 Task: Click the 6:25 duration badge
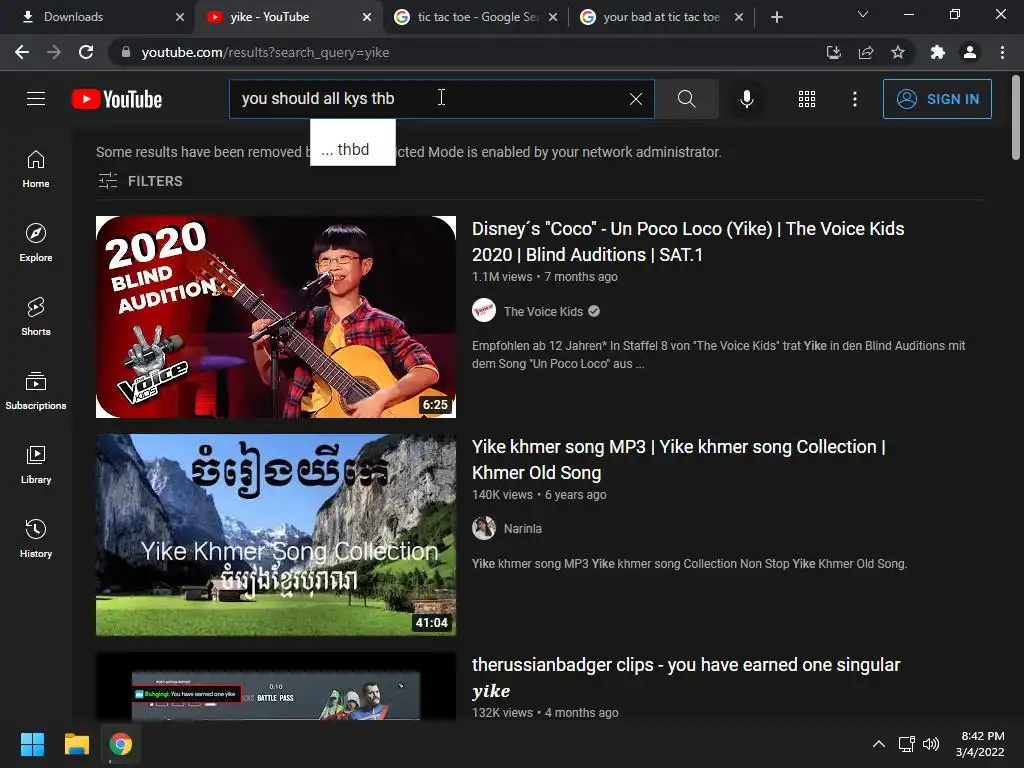click(x=435, y=404)
